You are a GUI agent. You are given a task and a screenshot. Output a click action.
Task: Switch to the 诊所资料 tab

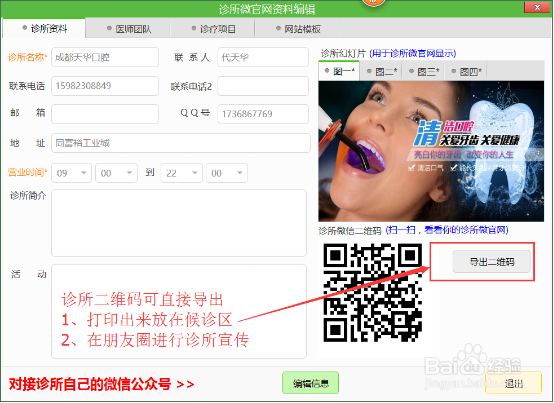tap(44, 28)
